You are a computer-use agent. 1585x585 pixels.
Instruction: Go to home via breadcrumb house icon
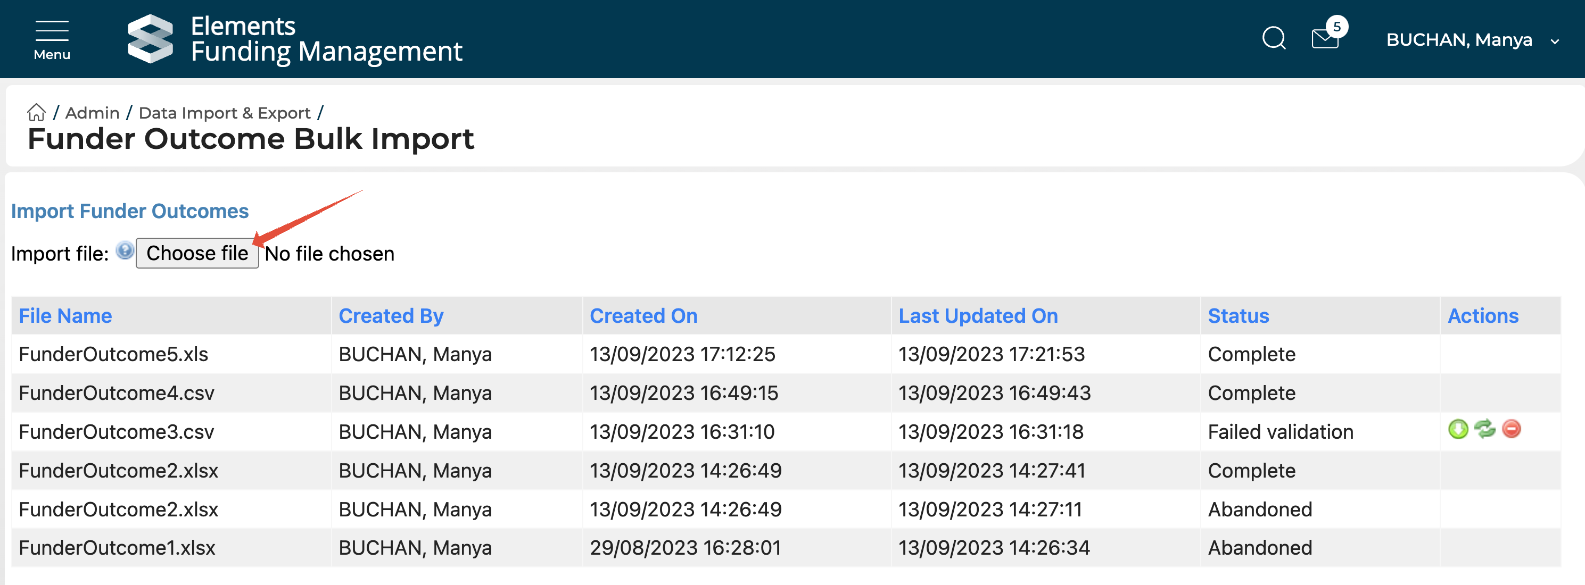37,112
